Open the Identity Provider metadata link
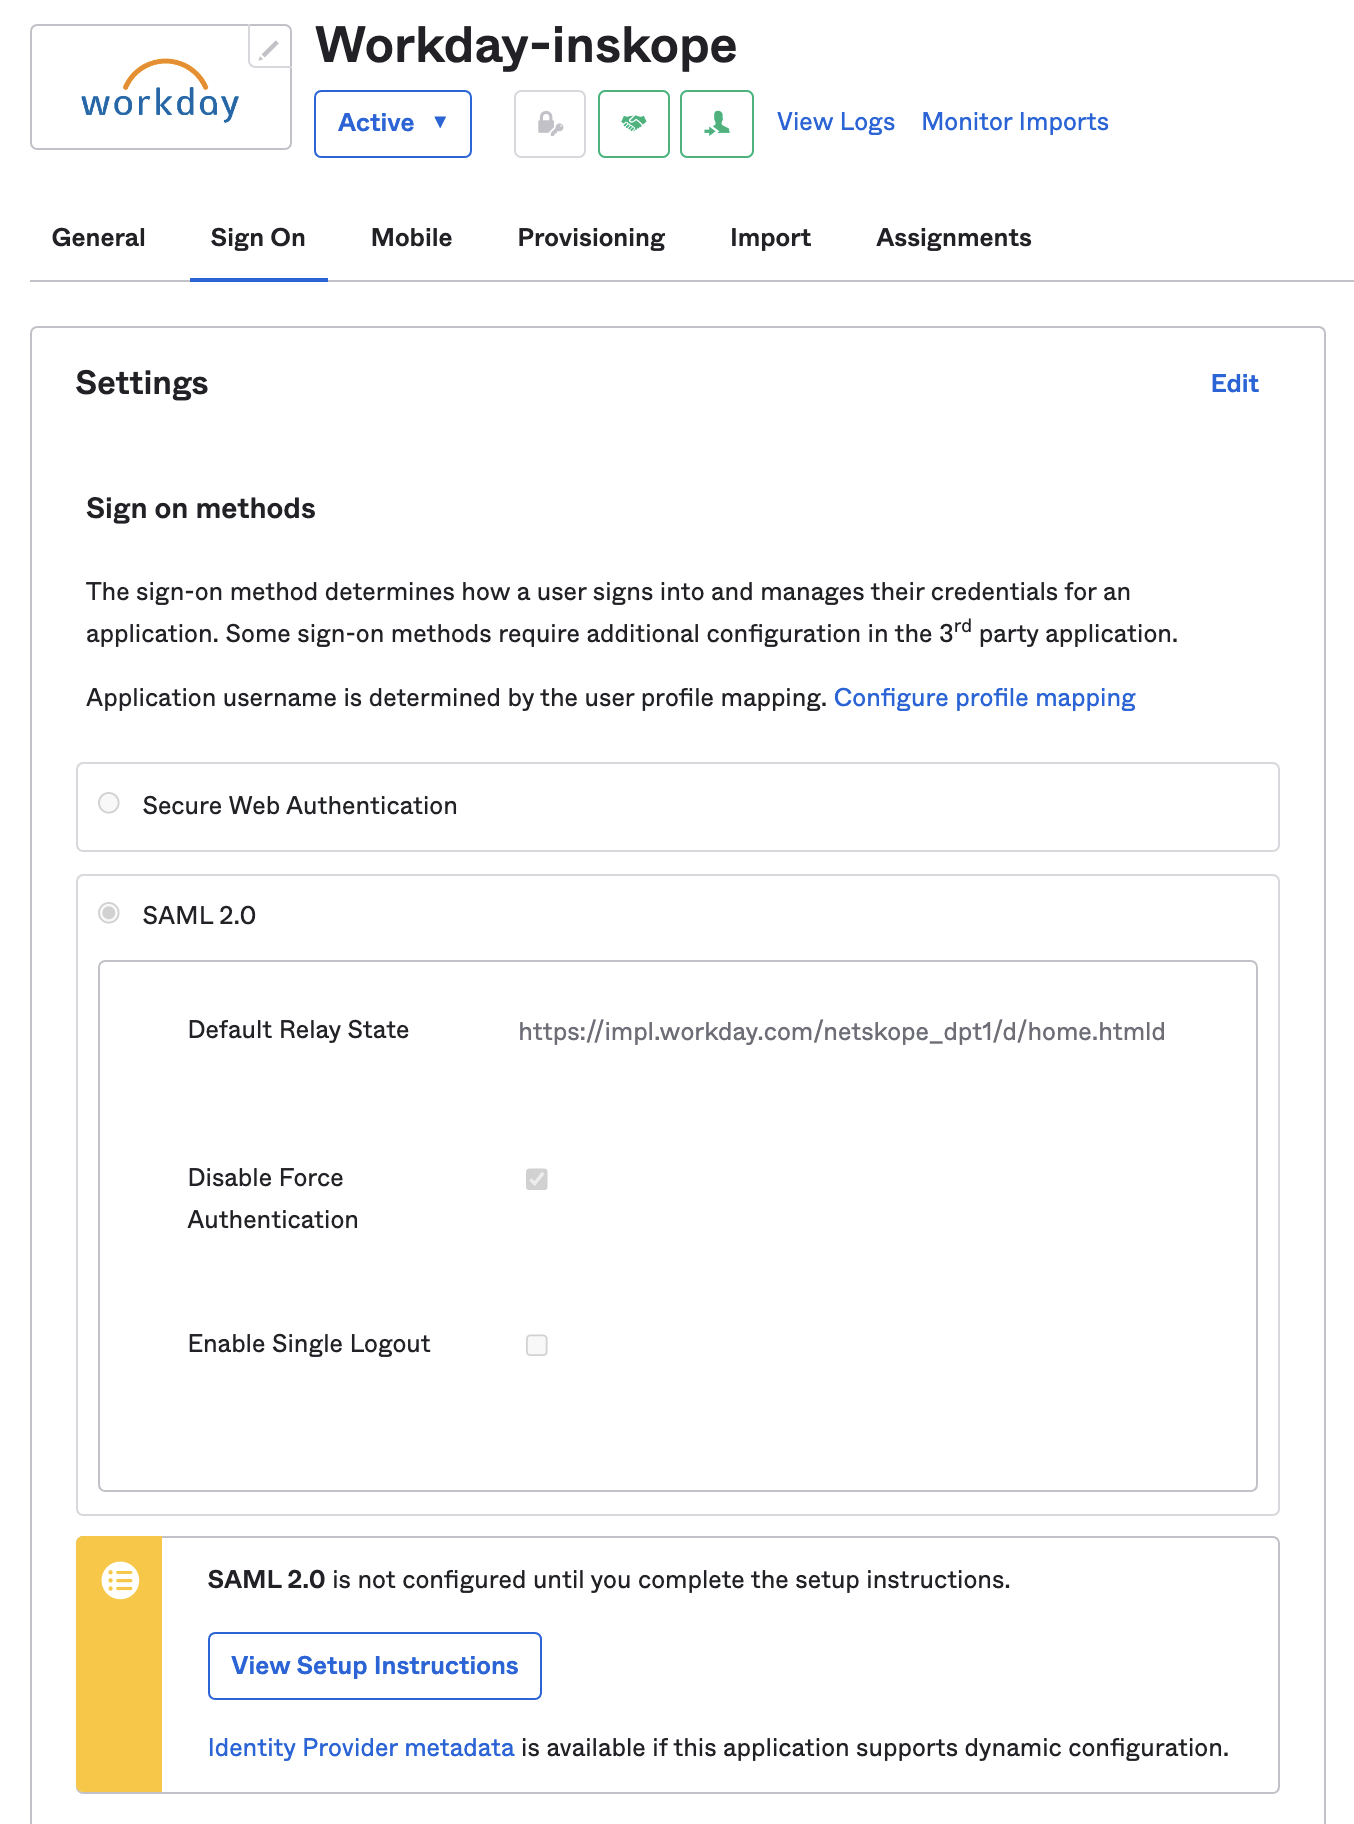The image size is (1354, 1824). pyautogui.click(x=360, y=1748)
